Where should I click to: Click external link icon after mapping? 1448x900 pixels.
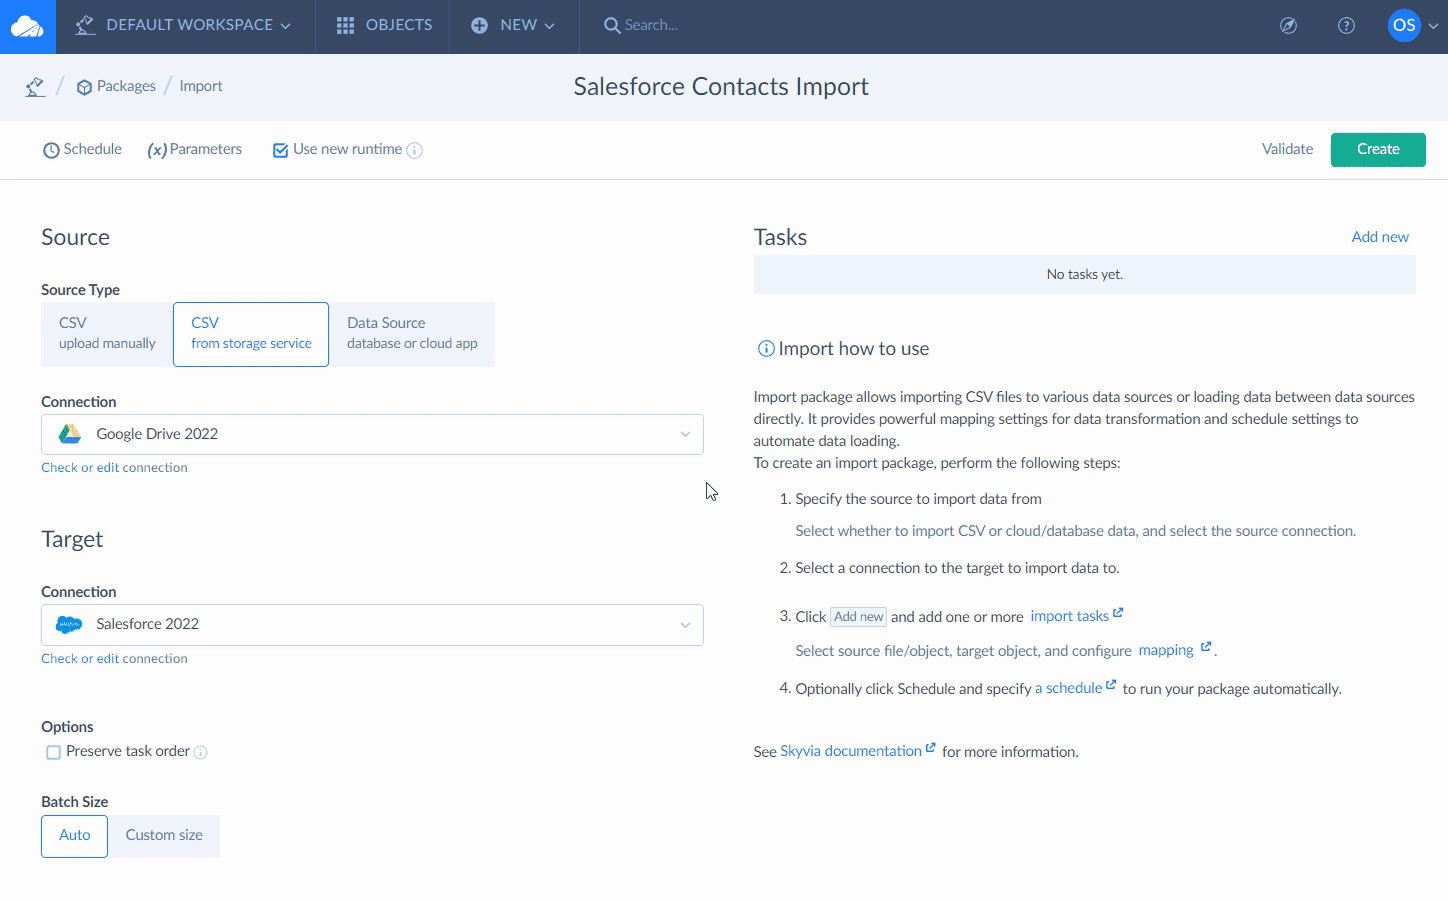coord(1206,647)
